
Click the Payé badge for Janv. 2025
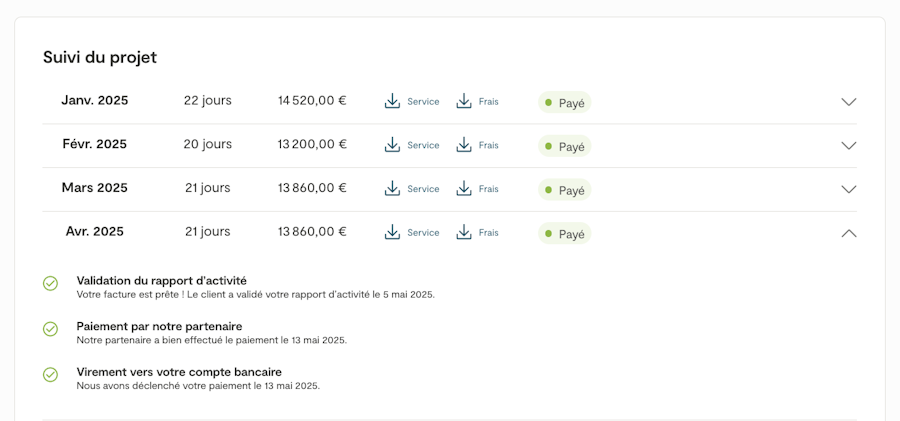(x=565, y=103)
